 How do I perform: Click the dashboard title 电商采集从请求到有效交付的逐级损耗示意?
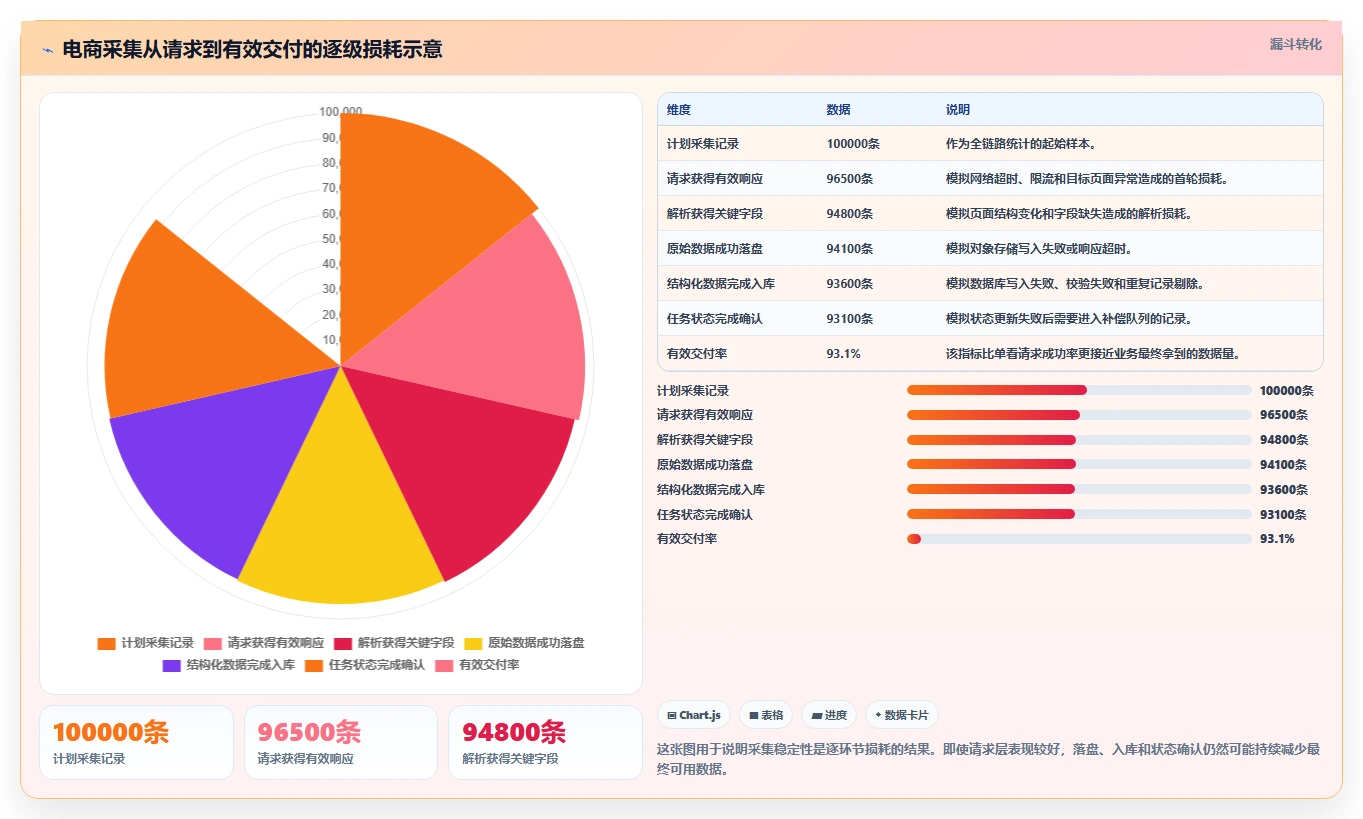point(252,49)
